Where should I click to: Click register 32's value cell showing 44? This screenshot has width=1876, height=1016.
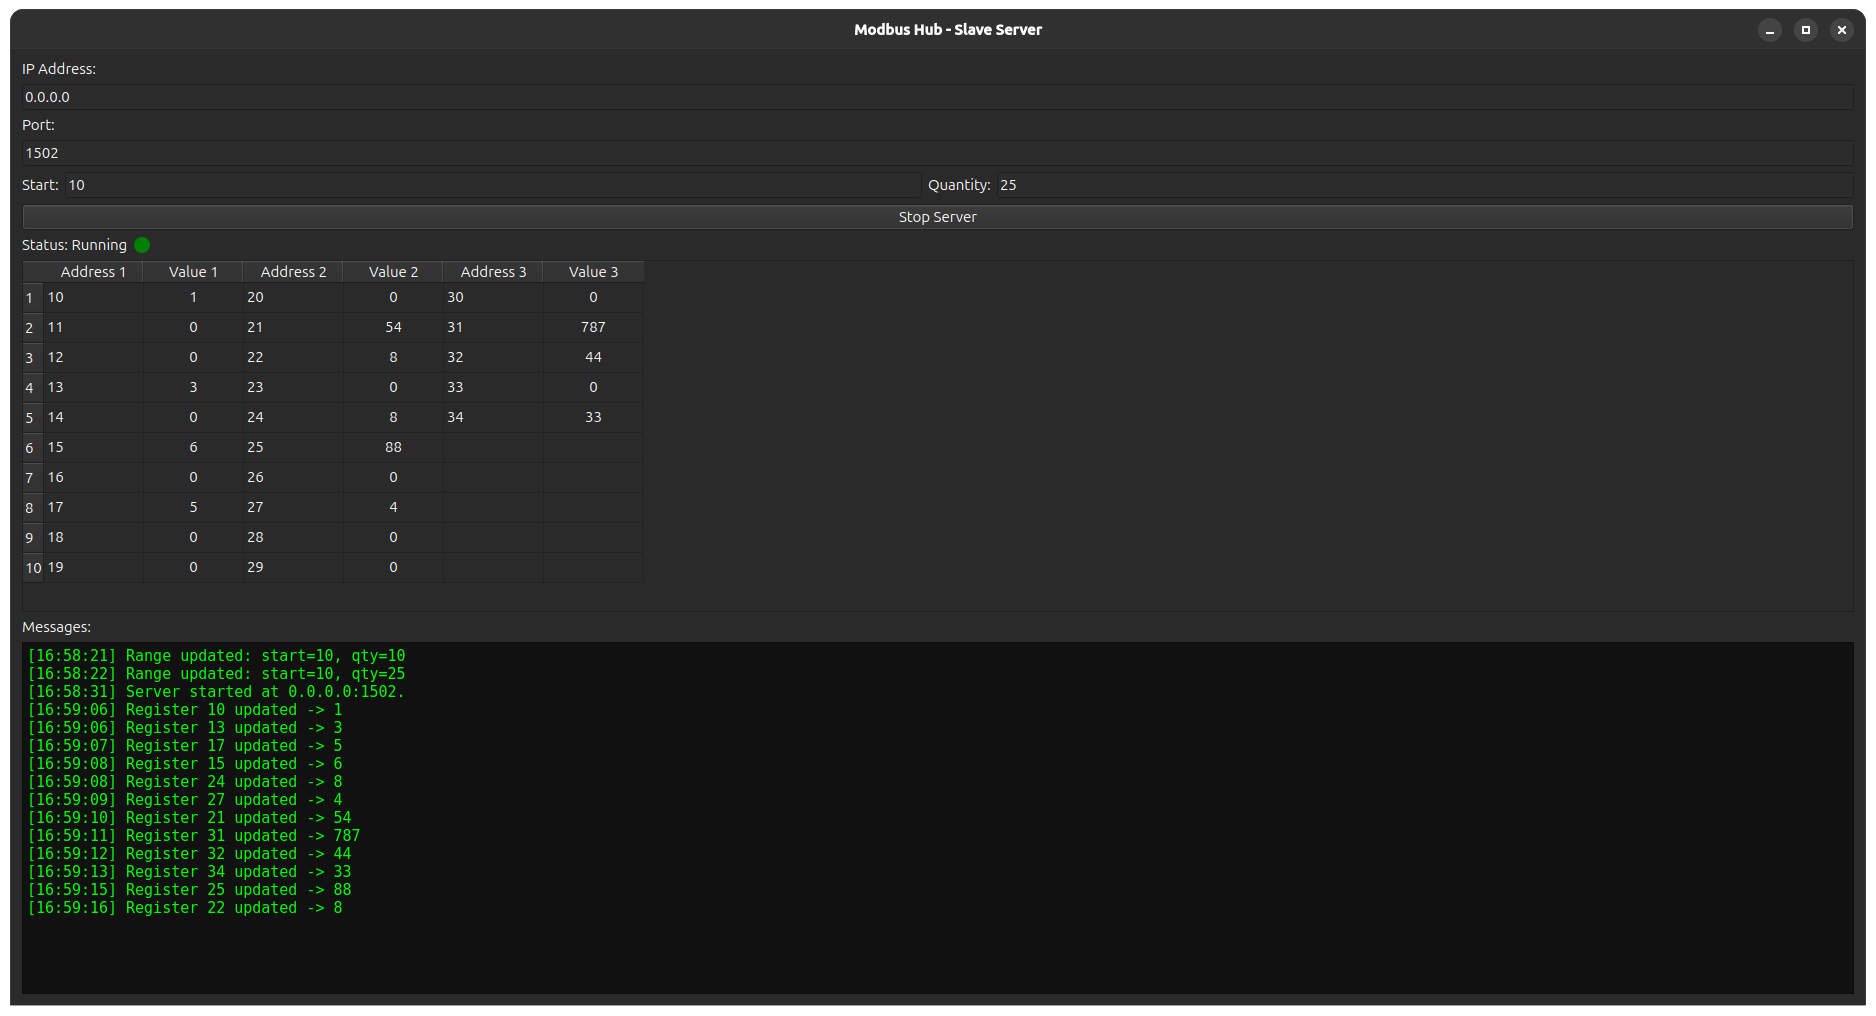pyautogui.click(x=593, y=357)
